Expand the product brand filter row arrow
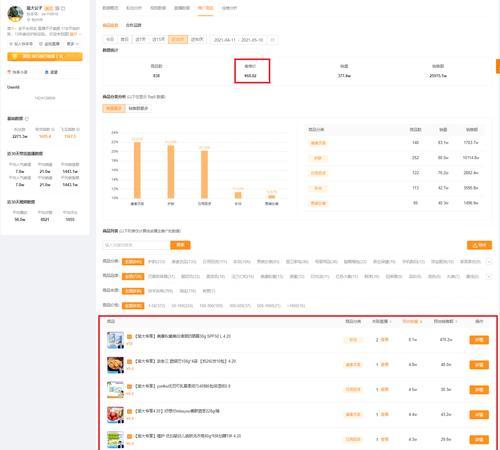Image resolution: width=500 pixels, height=450 pixels. pyautogui.click(x=489, y=276)
